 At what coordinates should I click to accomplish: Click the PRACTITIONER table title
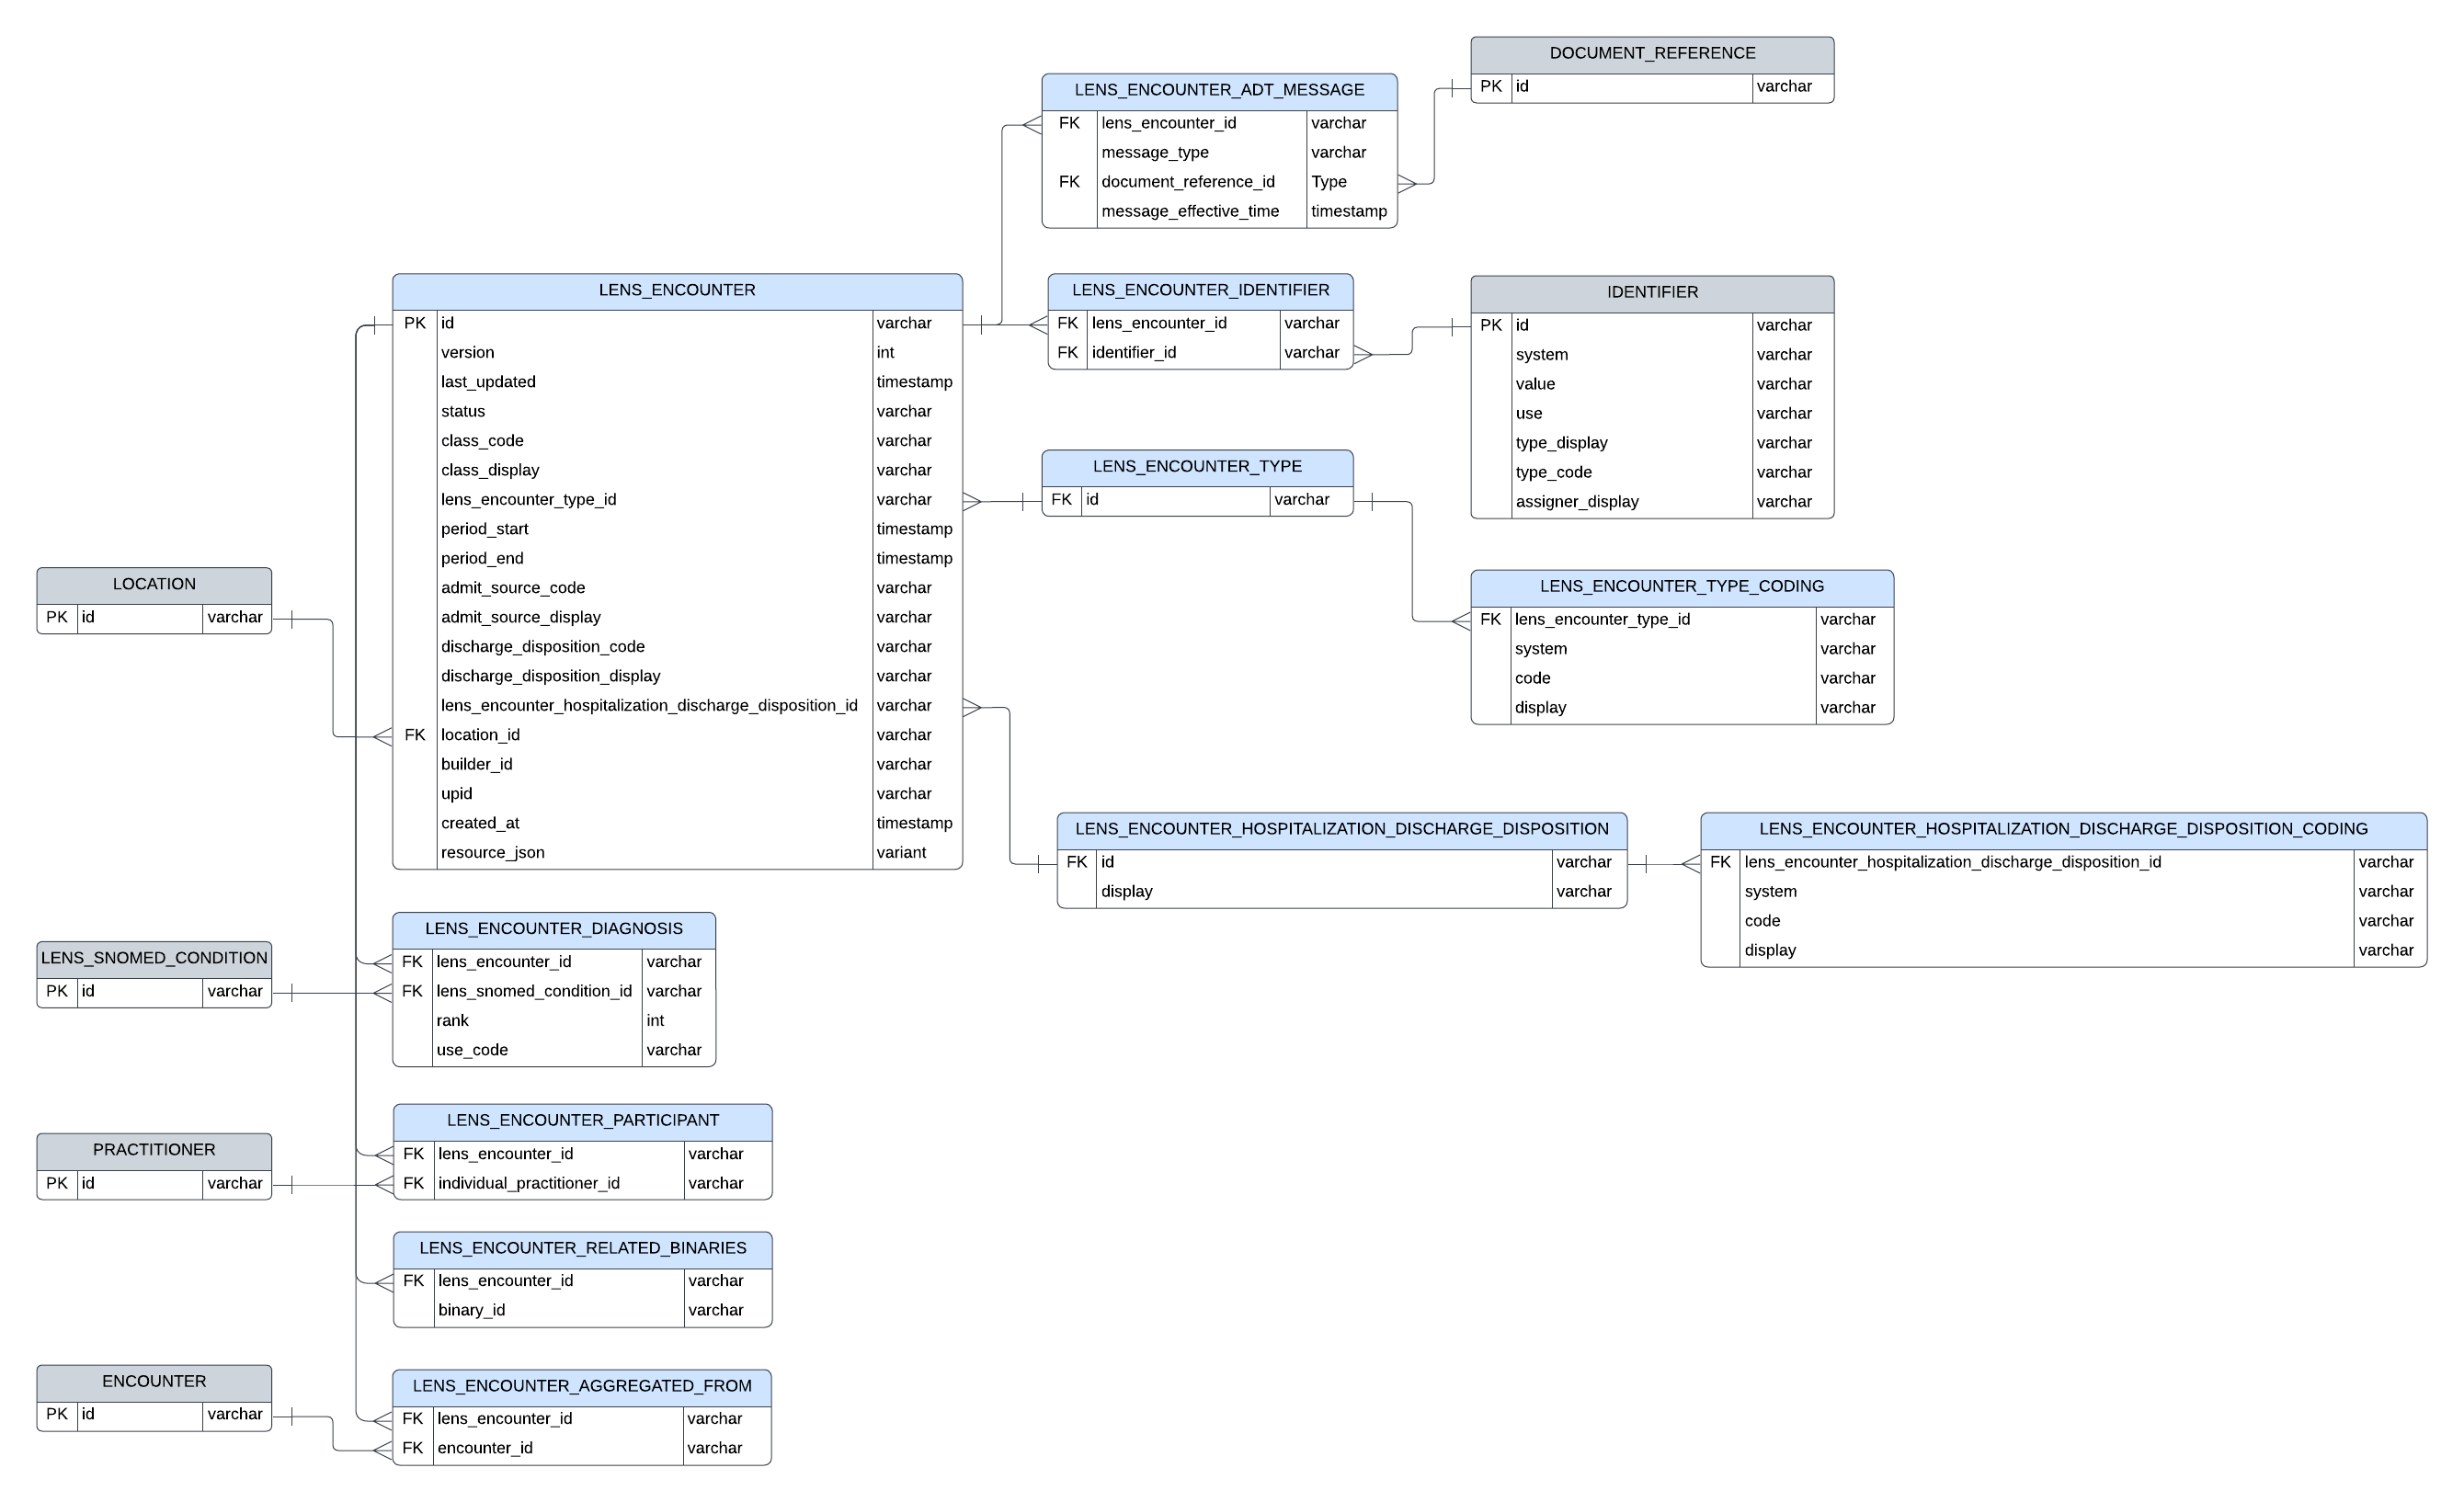coord(154,1151)
